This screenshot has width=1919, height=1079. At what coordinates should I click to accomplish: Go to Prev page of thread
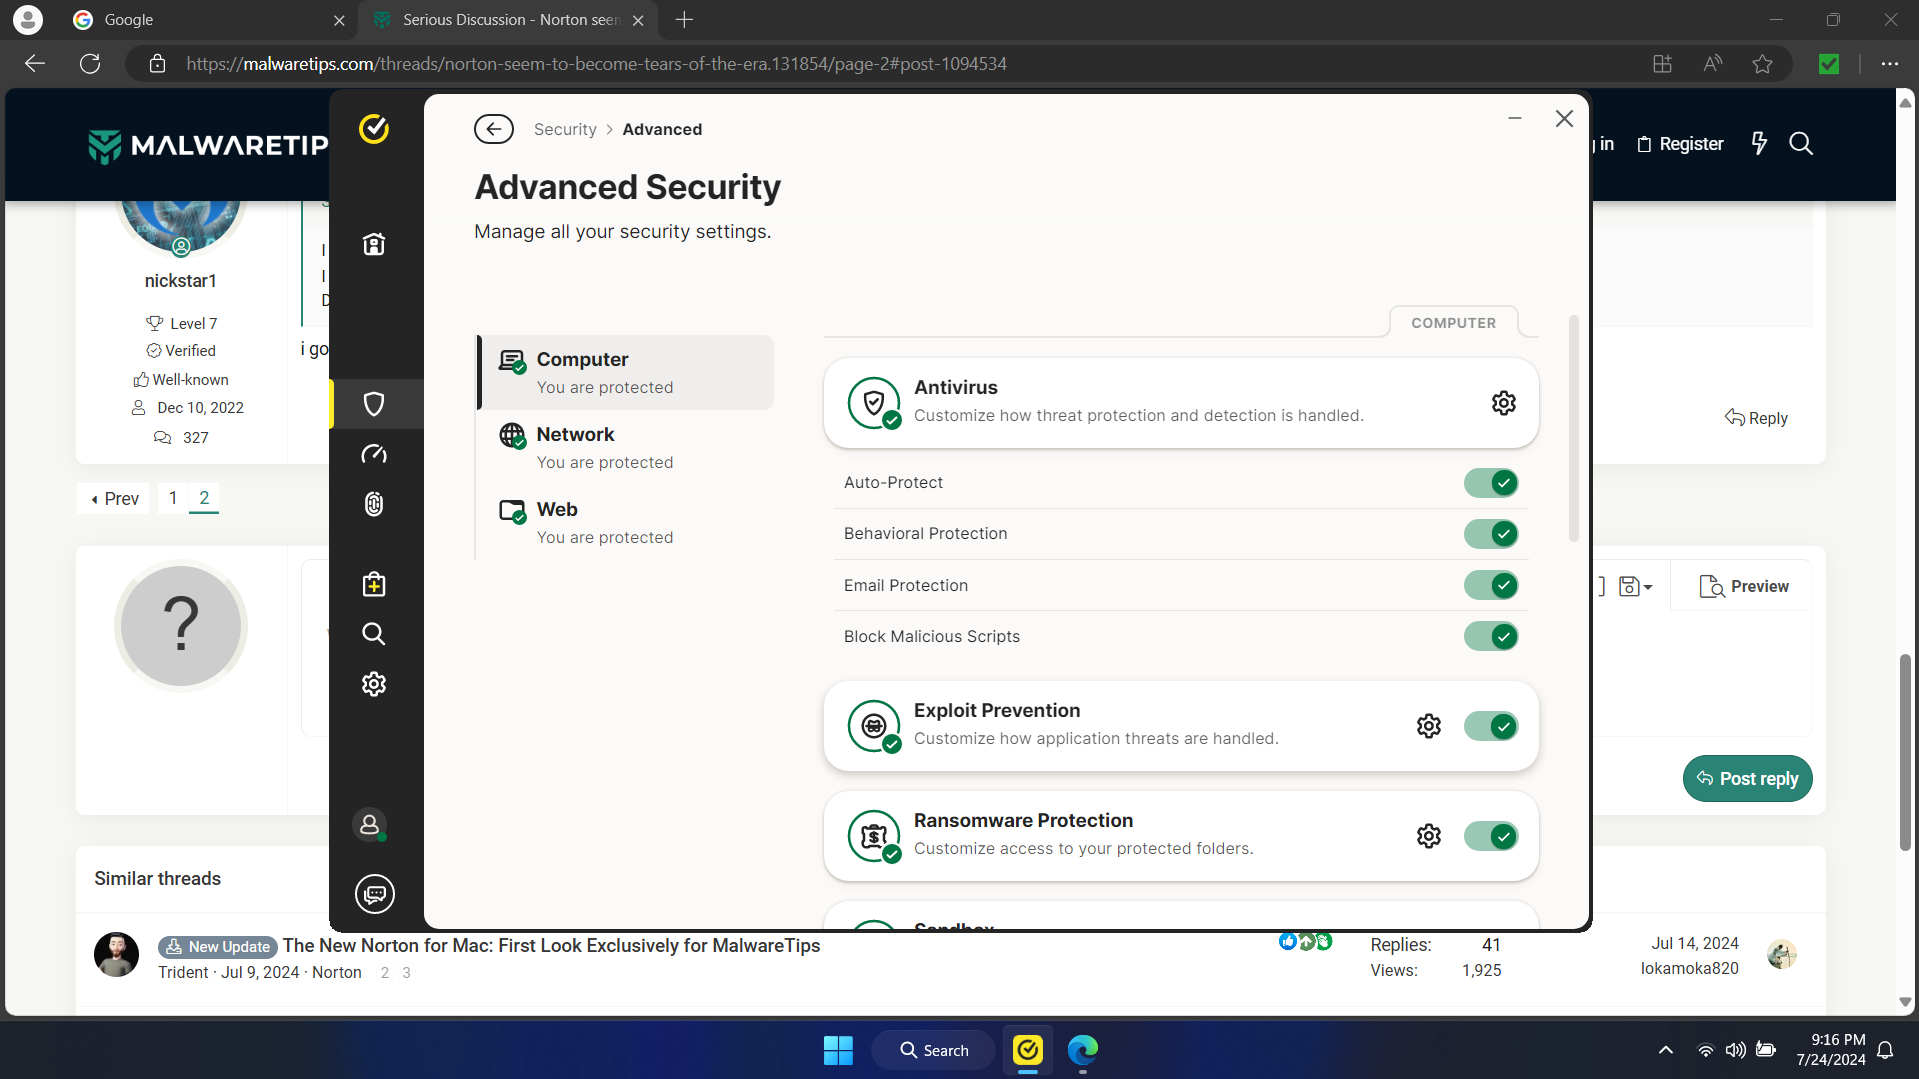pyautogui.click(x=114, y=498)
